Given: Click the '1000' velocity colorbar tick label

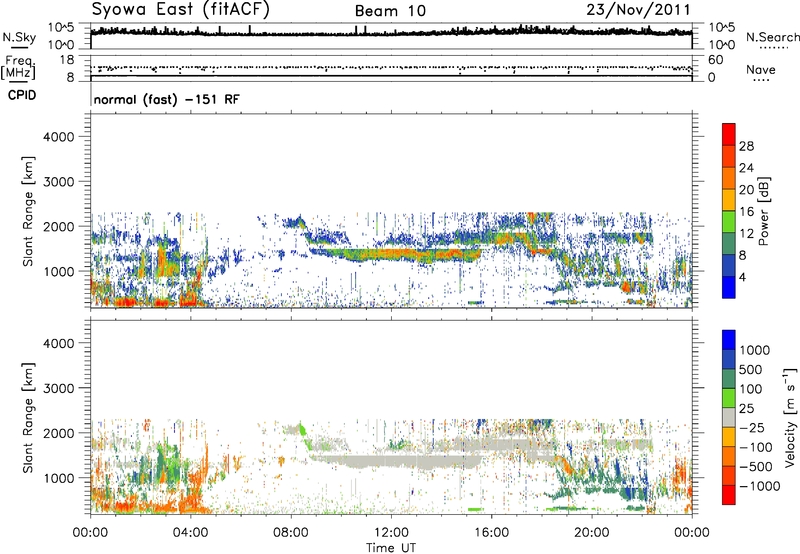Looking at the screenshot, I should [754, 350].
